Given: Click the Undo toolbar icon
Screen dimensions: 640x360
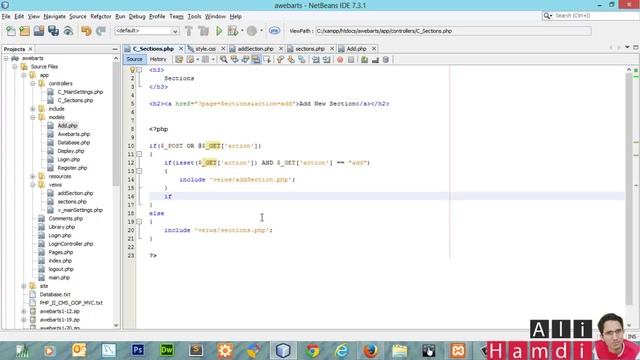Looking at the screenshot, I should pos(86,31).
